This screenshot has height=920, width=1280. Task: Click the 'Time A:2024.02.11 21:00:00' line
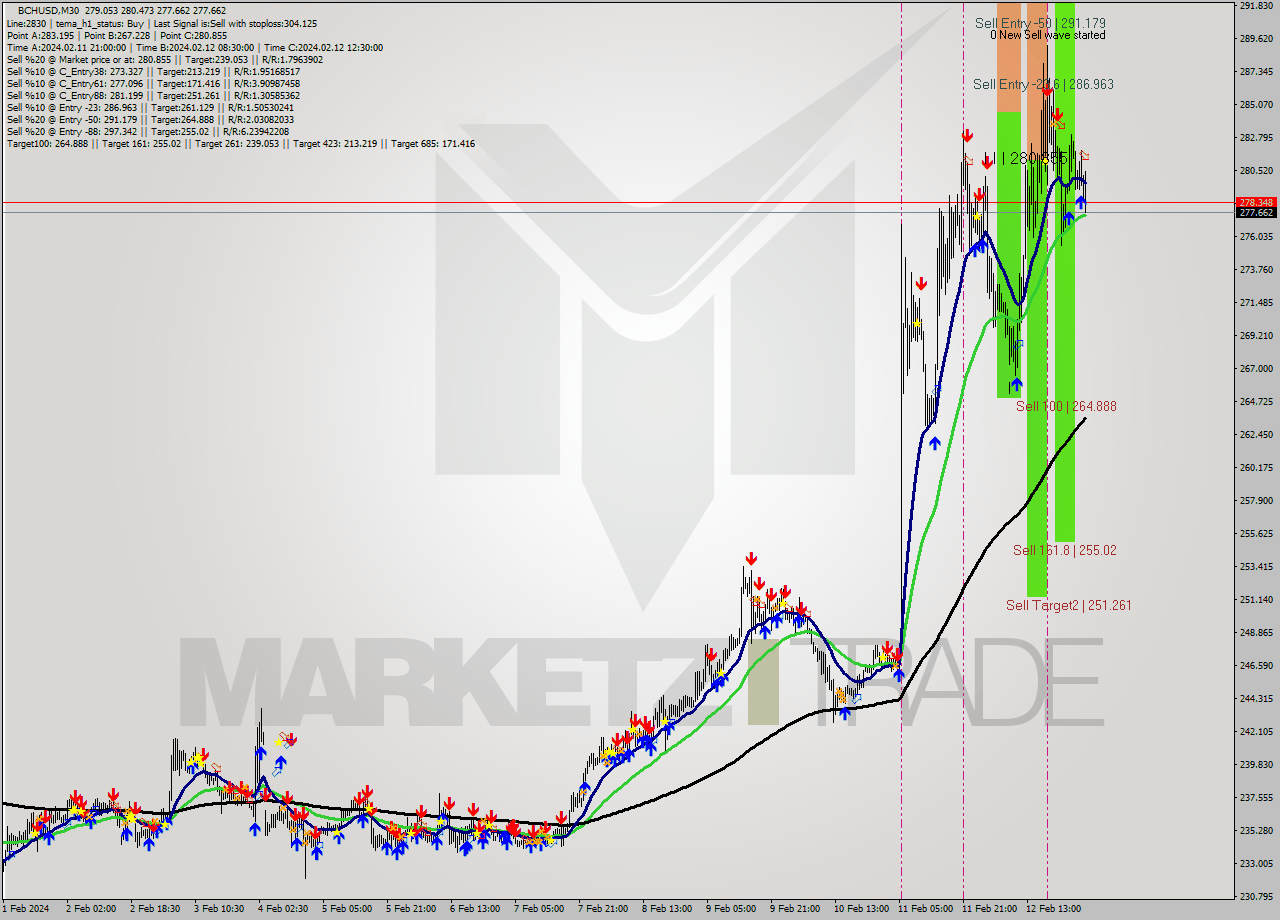pos(195,47)
